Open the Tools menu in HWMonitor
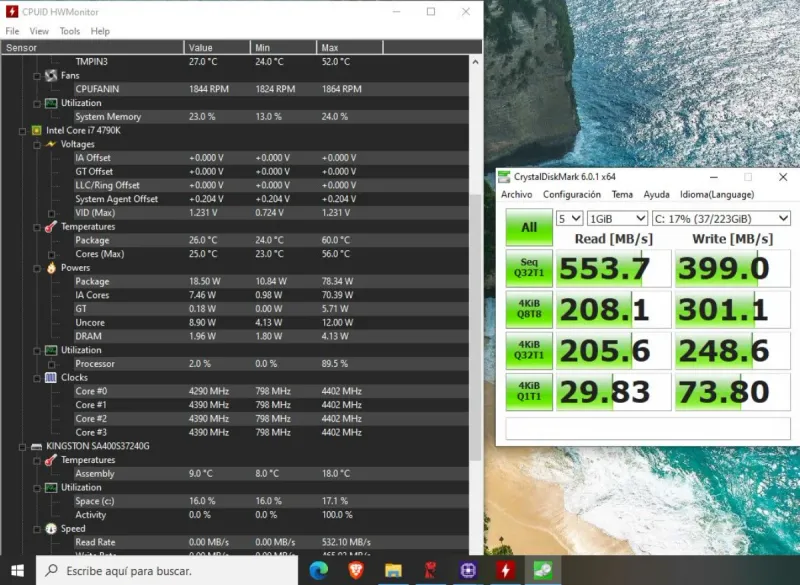The image size is (800, 585). pyautogui.click(x=70, y=31)
